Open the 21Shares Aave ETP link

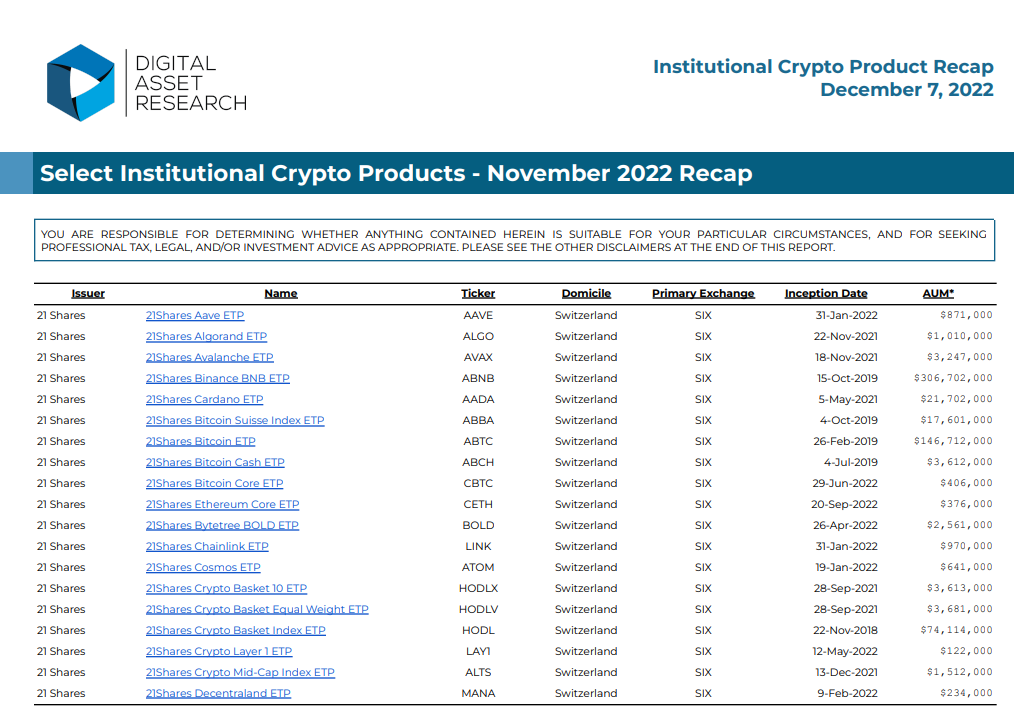[x=195, y=315]
